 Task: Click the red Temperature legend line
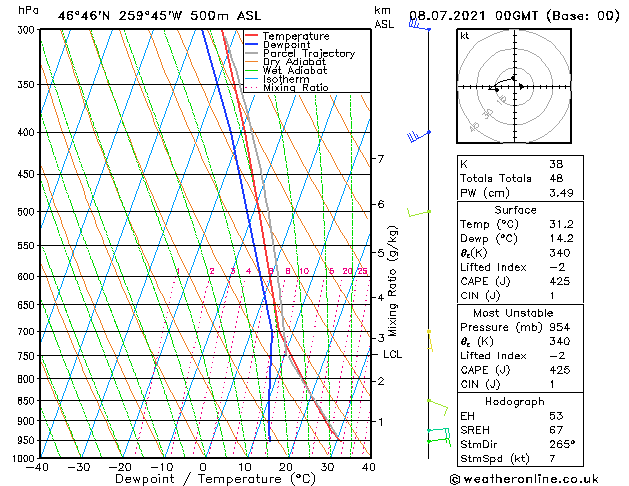pos(252,36)
